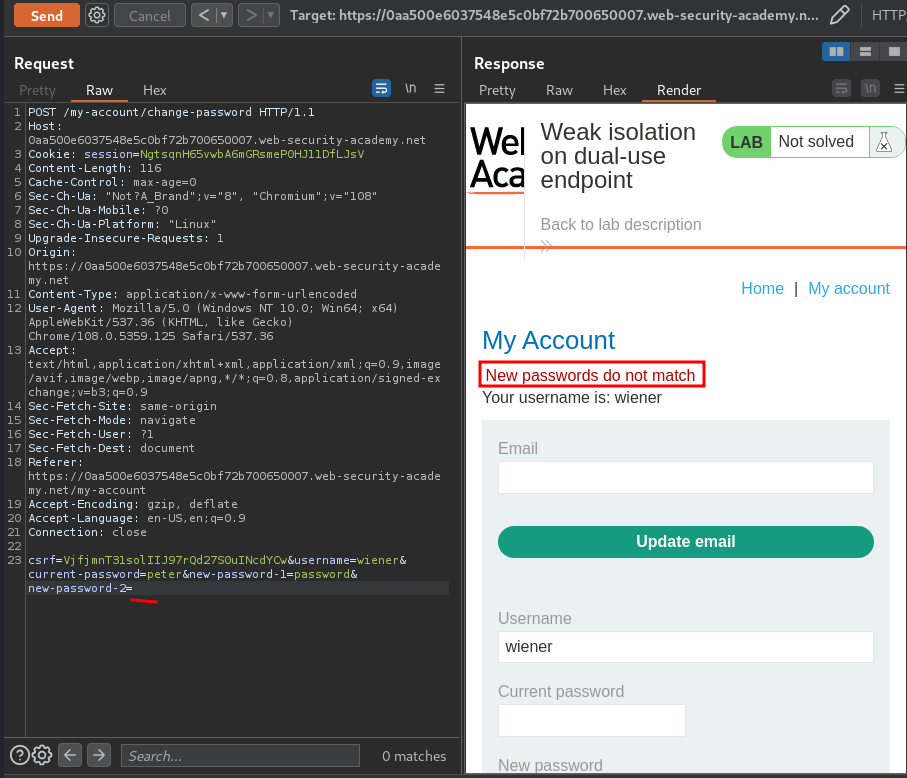Select the Response Hex tab

pyautogui.click(x=614, y=90)
